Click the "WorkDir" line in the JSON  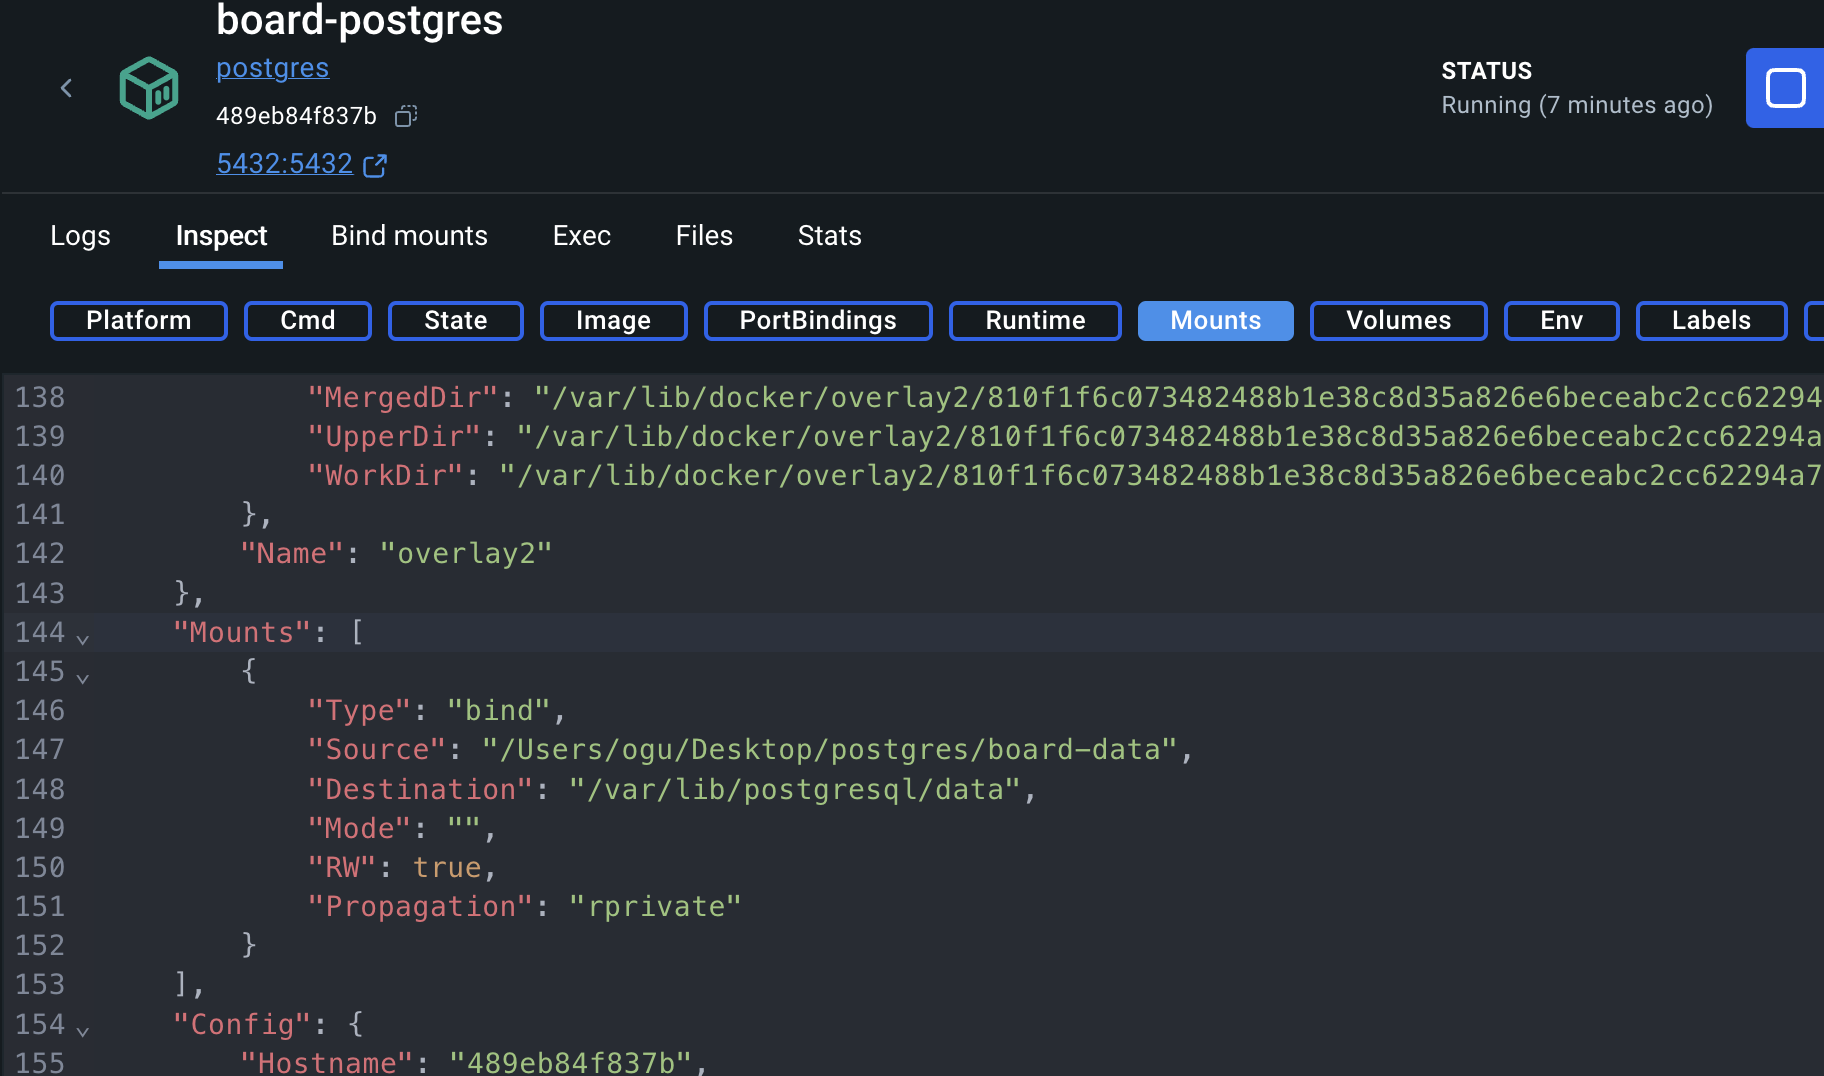tap(1065, 476)
